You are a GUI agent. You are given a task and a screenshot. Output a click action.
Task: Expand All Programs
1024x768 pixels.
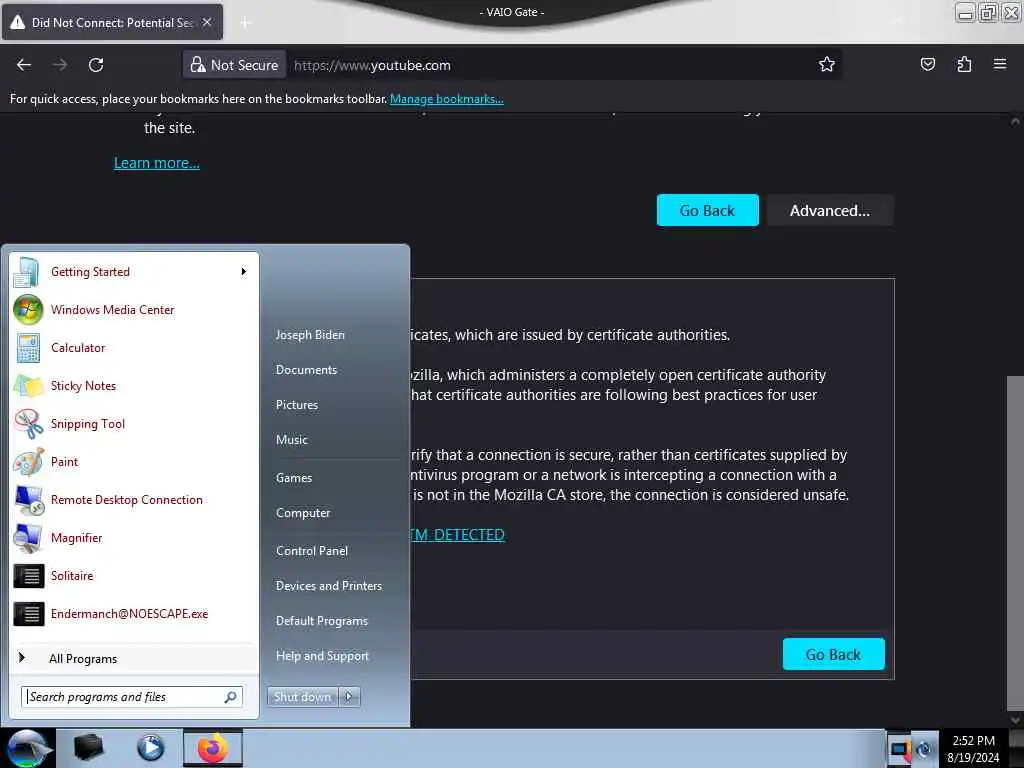pyautogui.click(x=134, y=658)
